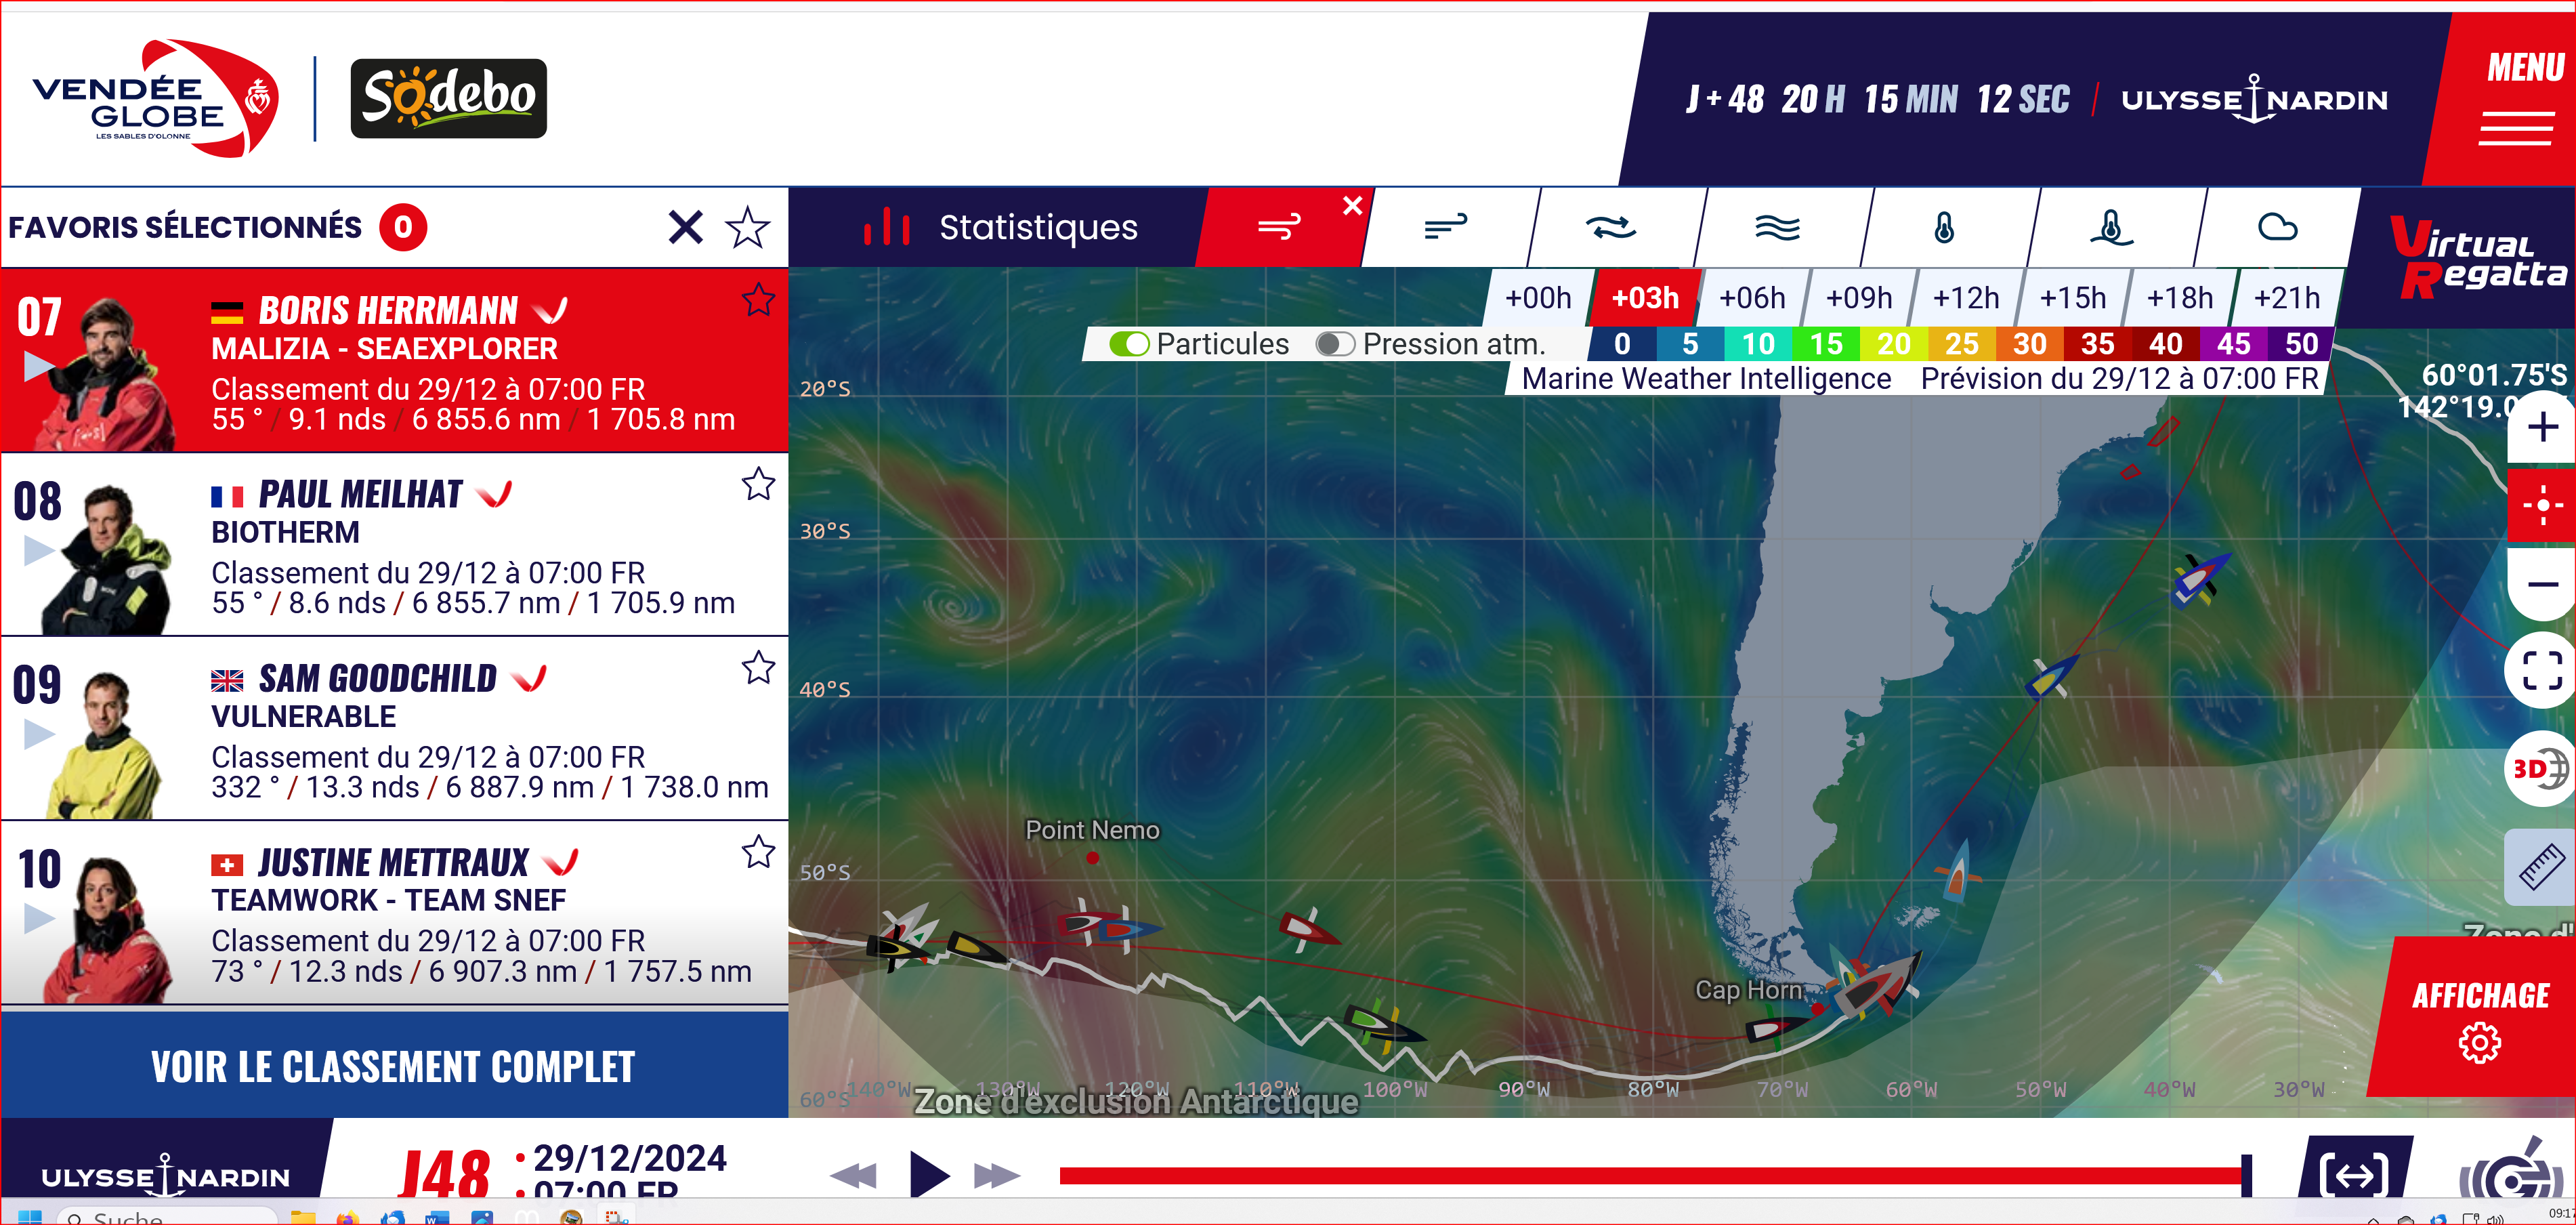
Task: Zoom out the map with minus button
Action: click(x=2543, y=584)
